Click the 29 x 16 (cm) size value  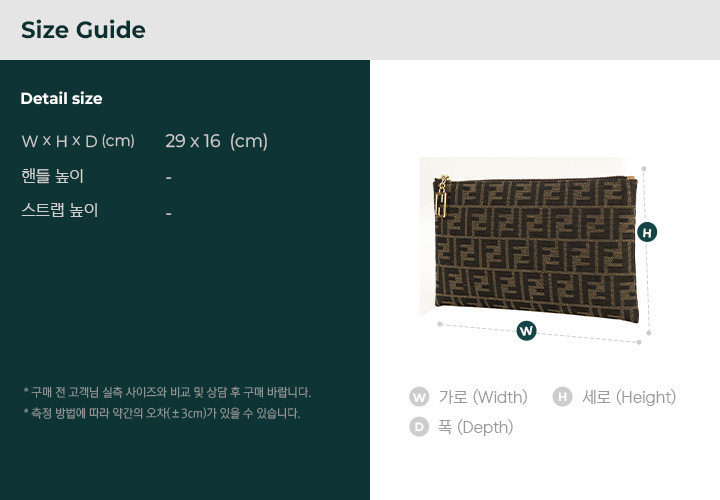[216, 141]
